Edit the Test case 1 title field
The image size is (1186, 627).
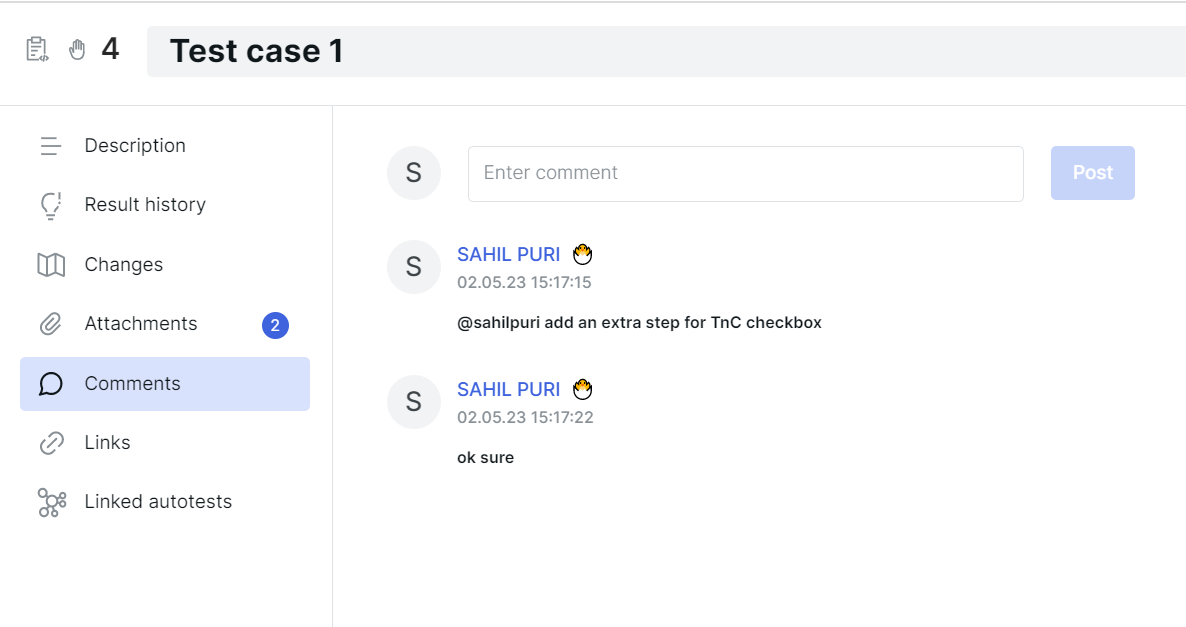666,51
